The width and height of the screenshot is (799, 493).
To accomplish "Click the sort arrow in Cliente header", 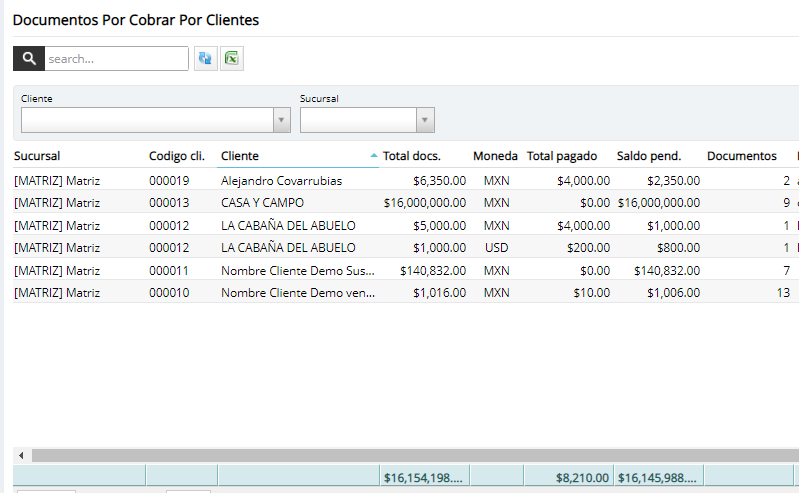I will pyautogui.click(x=374, y=156).
